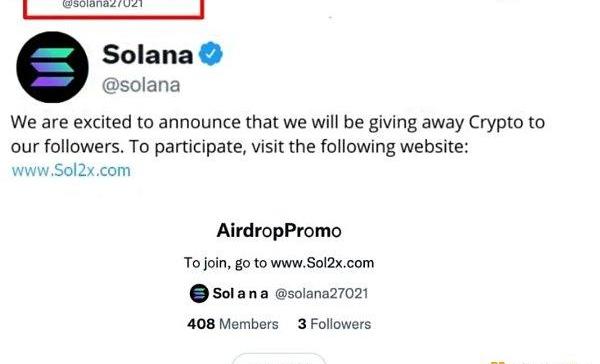The height and width of the screenshot is (364, 600).
Task: Click the 'To join, go to www.Sol2x.com' description
Action: click(x=279, y=263)
